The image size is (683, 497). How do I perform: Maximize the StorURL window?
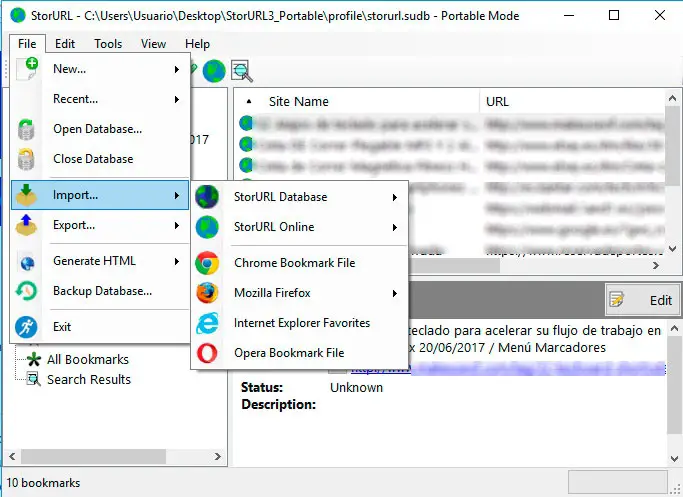[x=614, y=15]
